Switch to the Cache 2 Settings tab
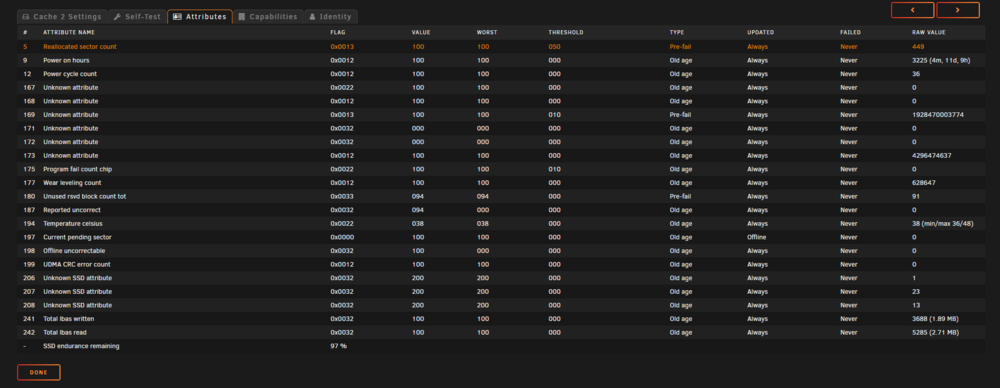Viewport: 1000px width, 388px height. 61,17
